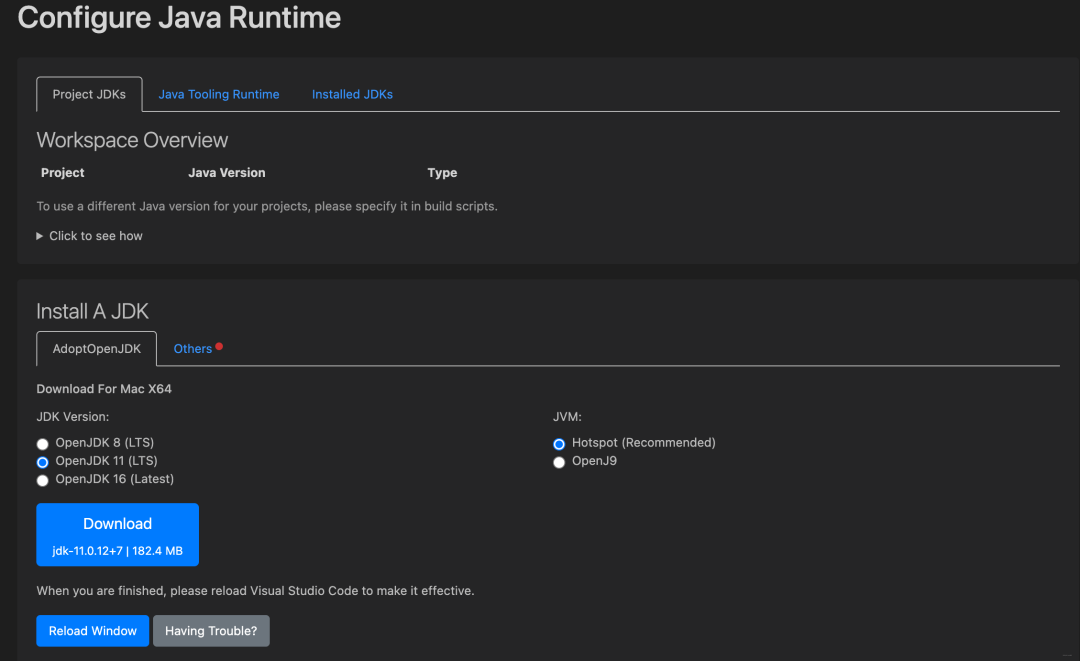Image resolution: width=1080 pixels, height=661 pixels.
Task: Switch to the Project JDKs tab
Action: 89,94
